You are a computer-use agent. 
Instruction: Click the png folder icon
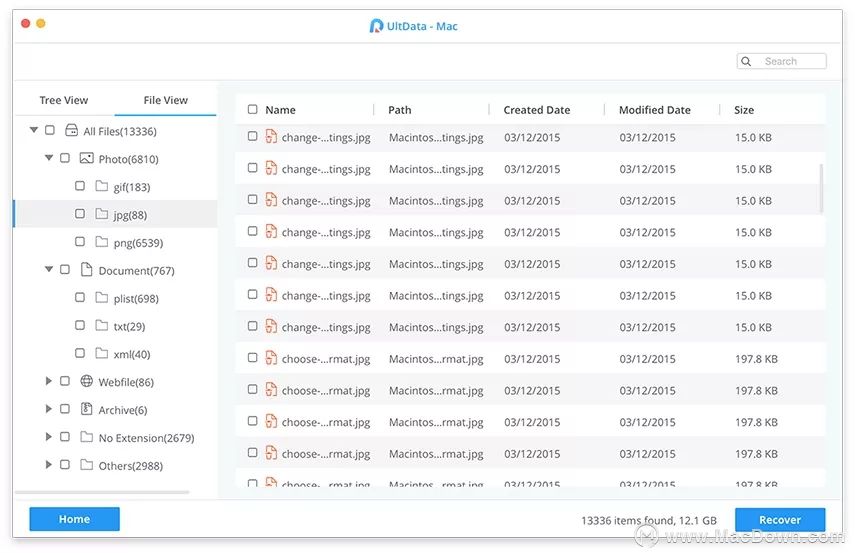click(101, 242)
